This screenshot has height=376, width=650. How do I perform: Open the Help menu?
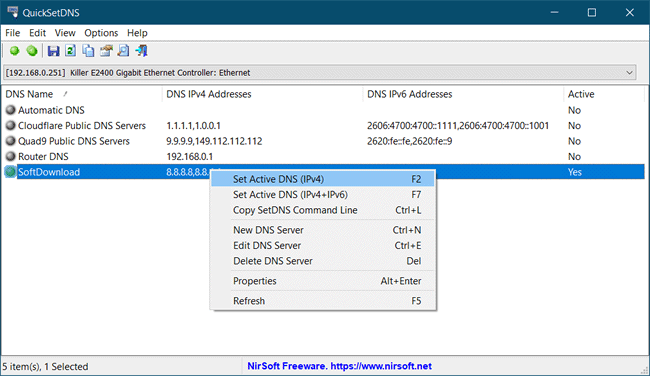point(137,33)
